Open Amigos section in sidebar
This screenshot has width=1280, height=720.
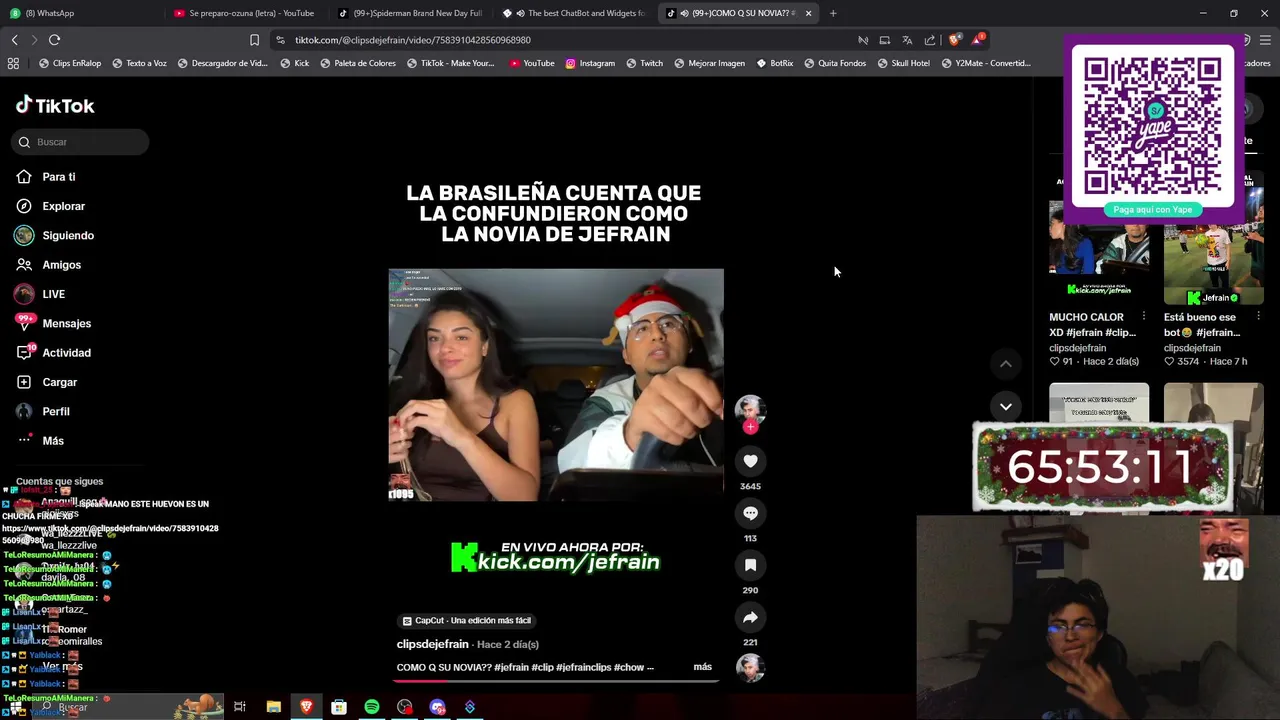pyautogui.click(x=61, y=265)
